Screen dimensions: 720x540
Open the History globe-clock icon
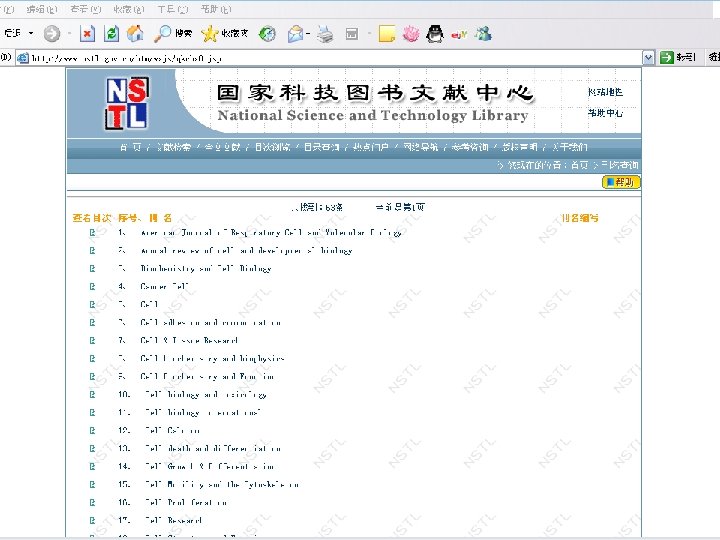pyautogui.click(x=267, y=34)
